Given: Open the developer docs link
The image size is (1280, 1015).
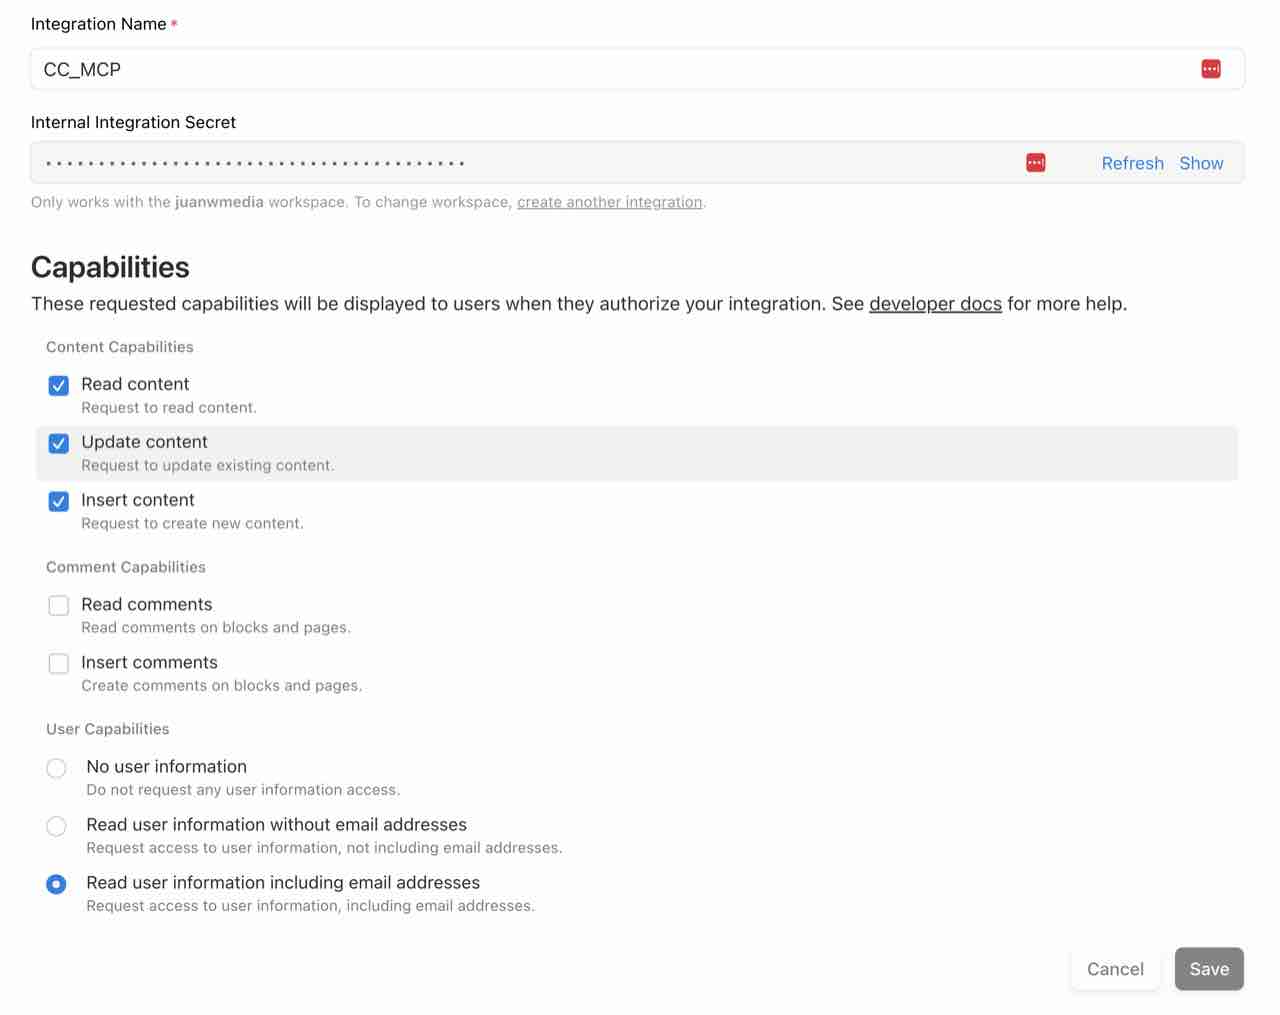Looking at the screenshot, I should click(935, 304).
